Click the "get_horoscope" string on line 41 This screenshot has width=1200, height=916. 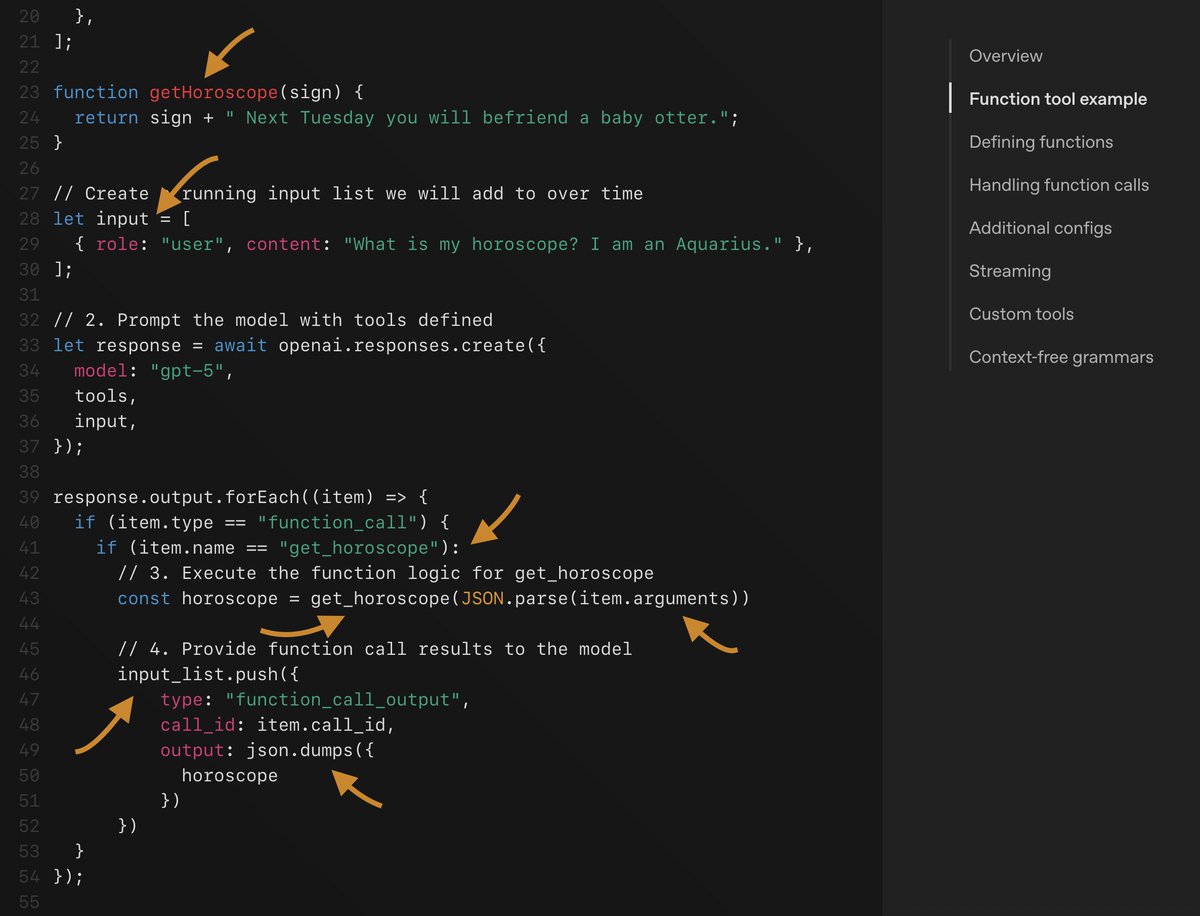359,547
